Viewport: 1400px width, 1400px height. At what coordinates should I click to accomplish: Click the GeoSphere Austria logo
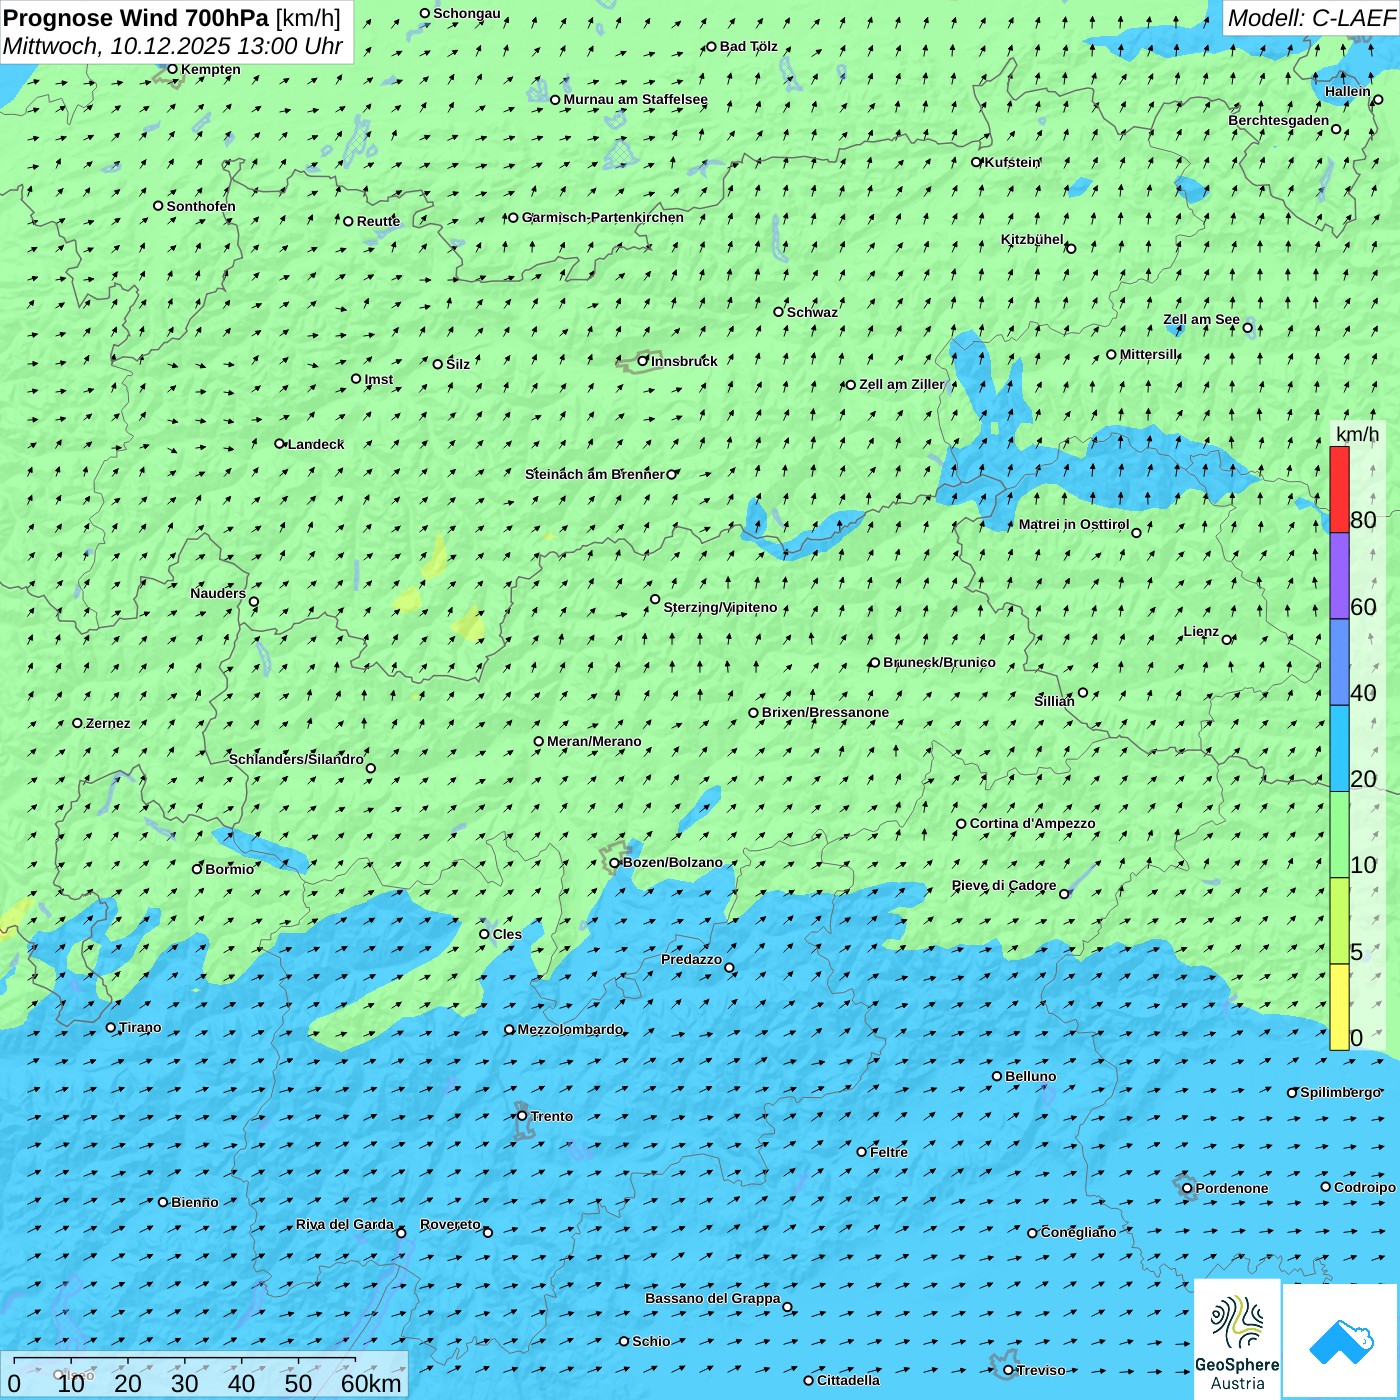coord(1237,1338)
